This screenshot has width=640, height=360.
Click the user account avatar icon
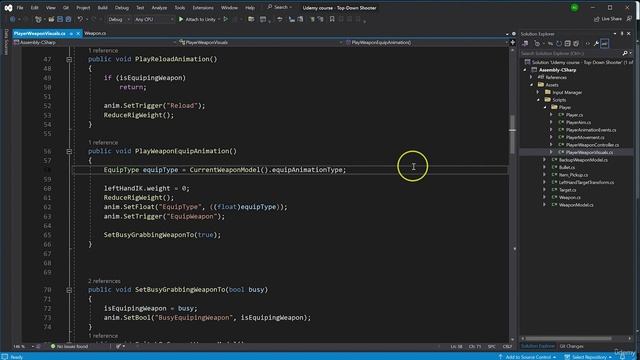click(x=574, y=7)
